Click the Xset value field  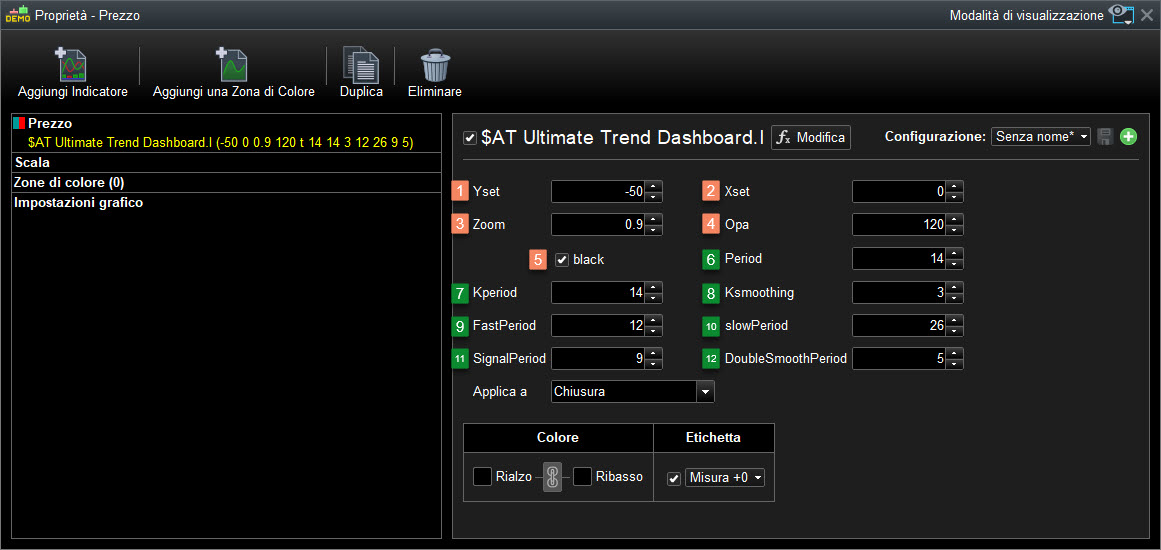click(899, 192)
